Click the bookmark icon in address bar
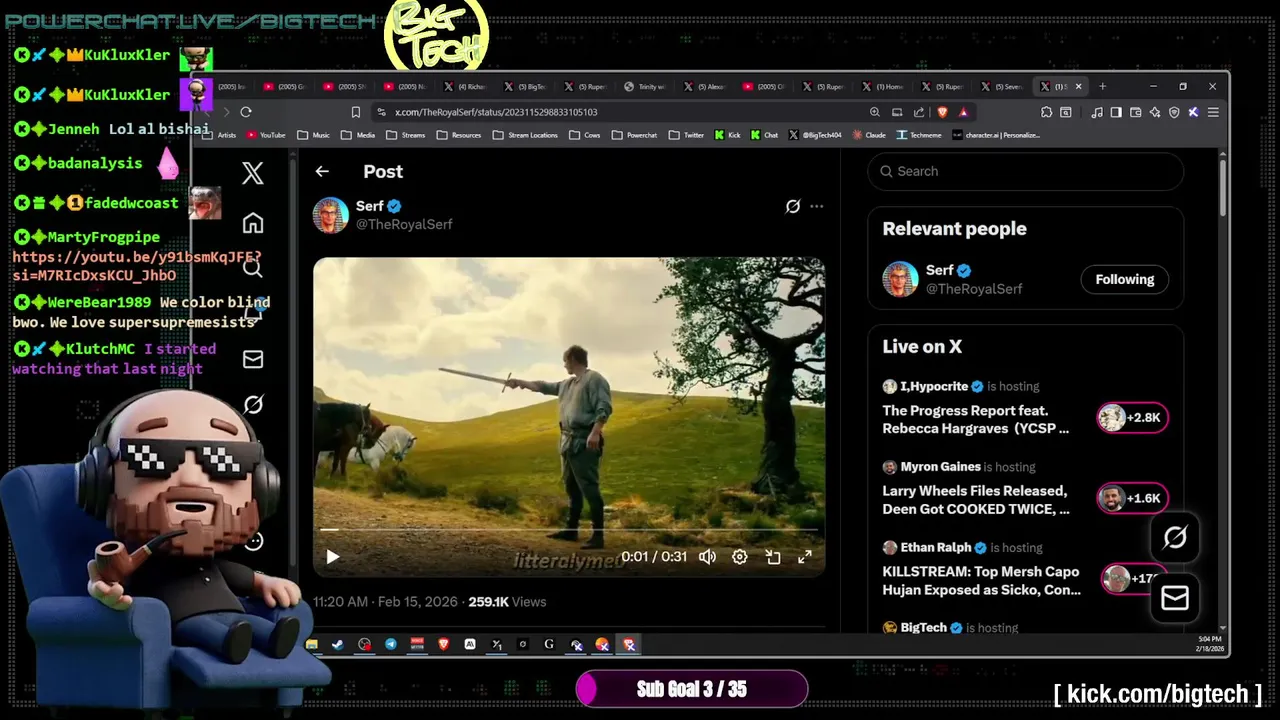Screen dimensions: 1280x720 pos(355,112)
